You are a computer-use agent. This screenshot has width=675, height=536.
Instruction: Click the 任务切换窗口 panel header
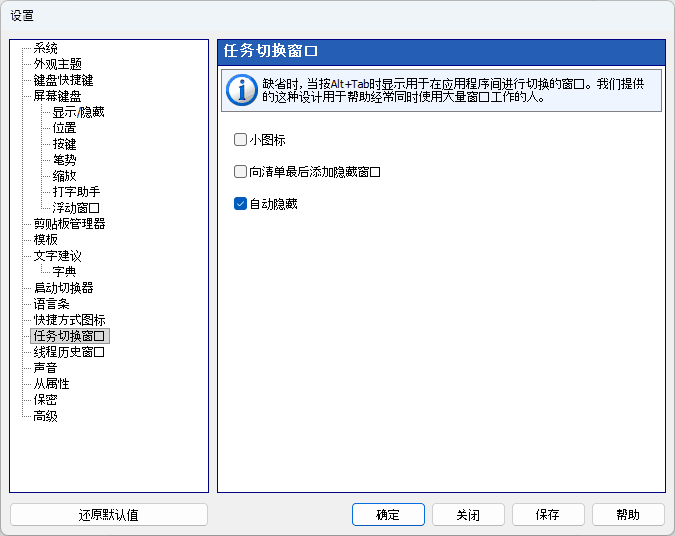[x=441, y=51]
